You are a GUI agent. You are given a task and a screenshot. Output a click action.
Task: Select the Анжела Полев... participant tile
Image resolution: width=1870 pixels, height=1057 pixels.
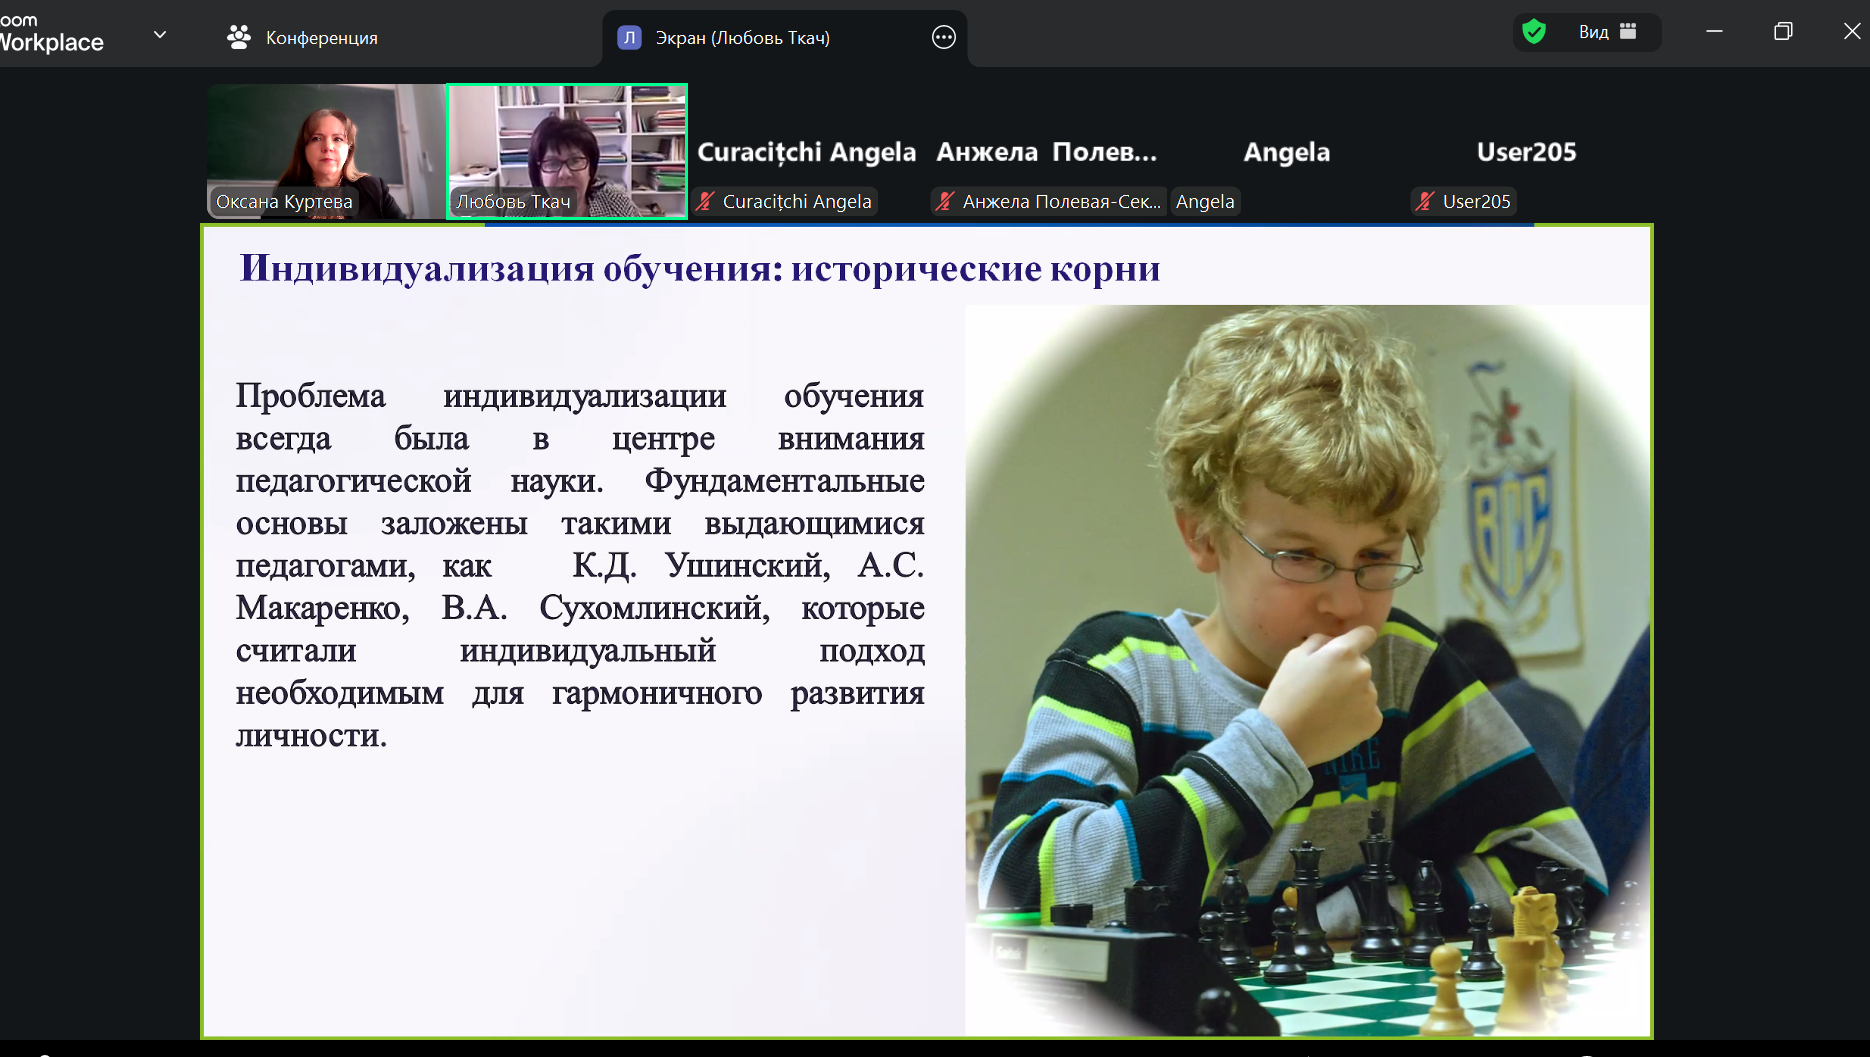pyautogui.click(x=1046, y=152)
